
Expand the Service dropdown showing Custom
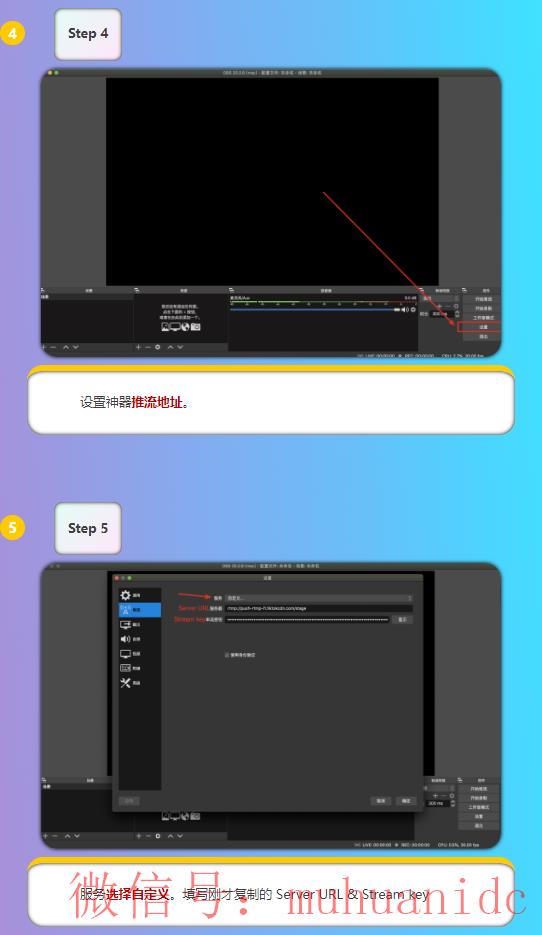[319, 598]
